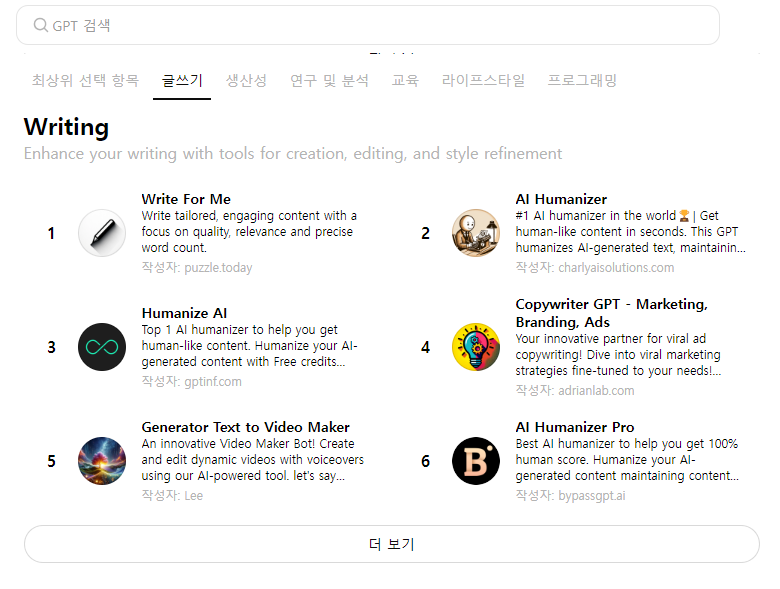Open the Write For Me title
This screenshot has height=589, width=780.
click(186, 199)
